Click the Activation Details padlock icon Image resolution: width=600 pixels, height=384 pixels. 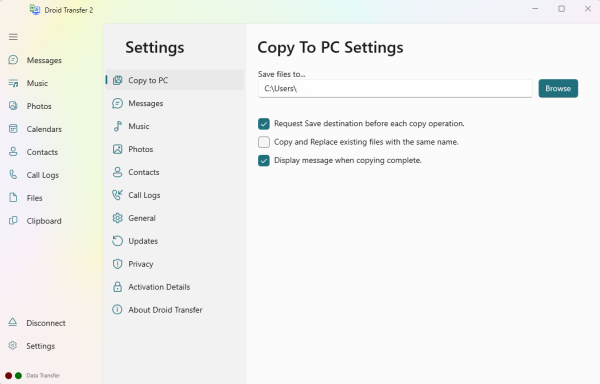[x=117, y=287]
